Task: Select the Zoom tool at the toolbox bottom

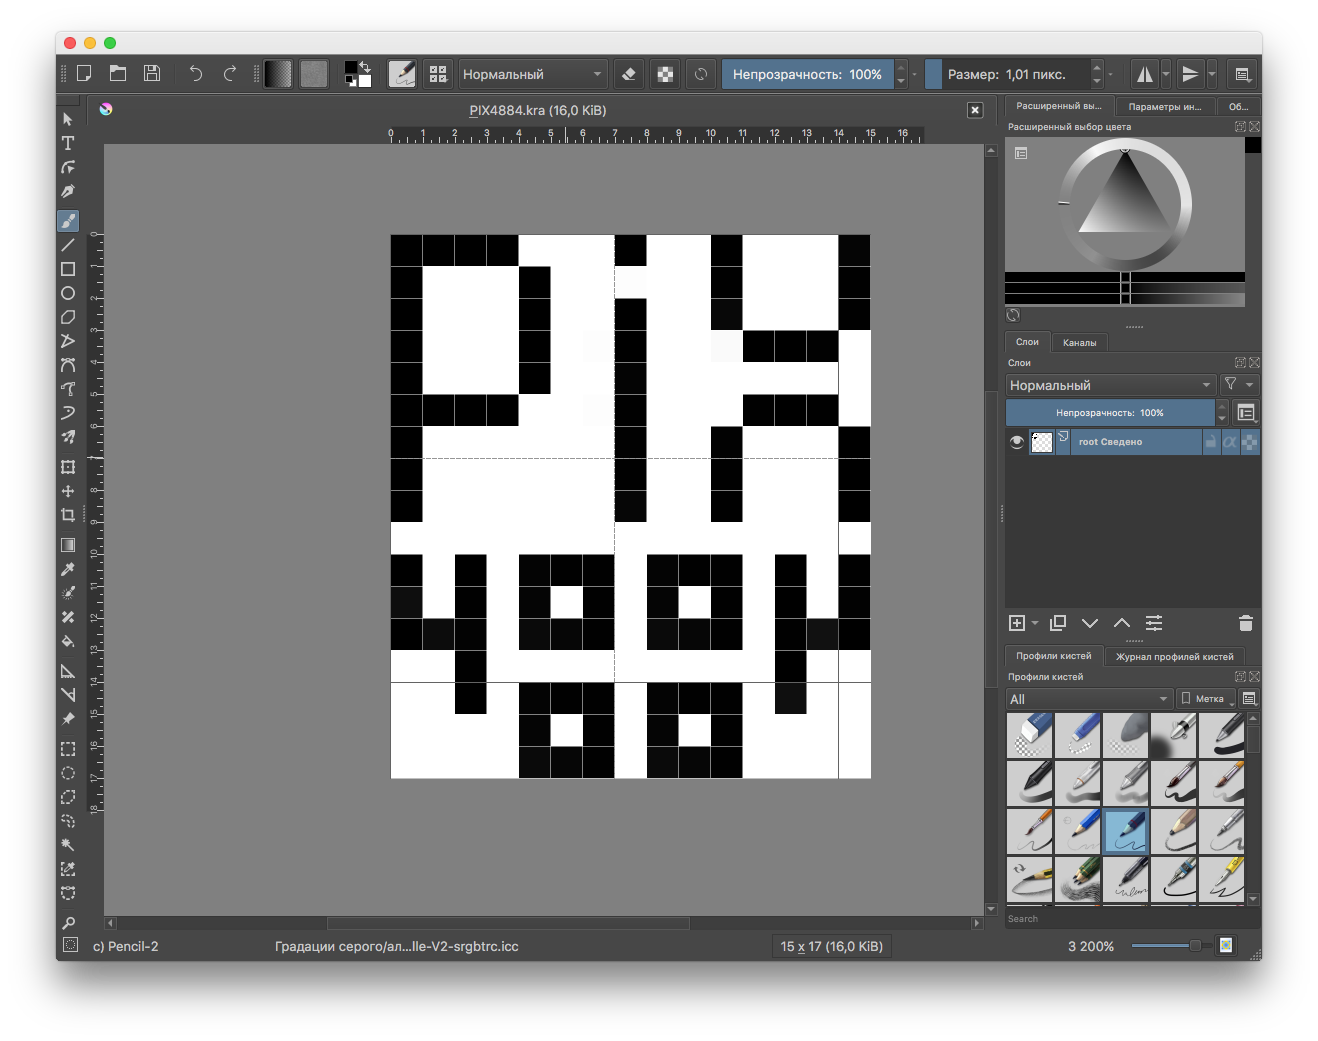Action: point(68,922)
